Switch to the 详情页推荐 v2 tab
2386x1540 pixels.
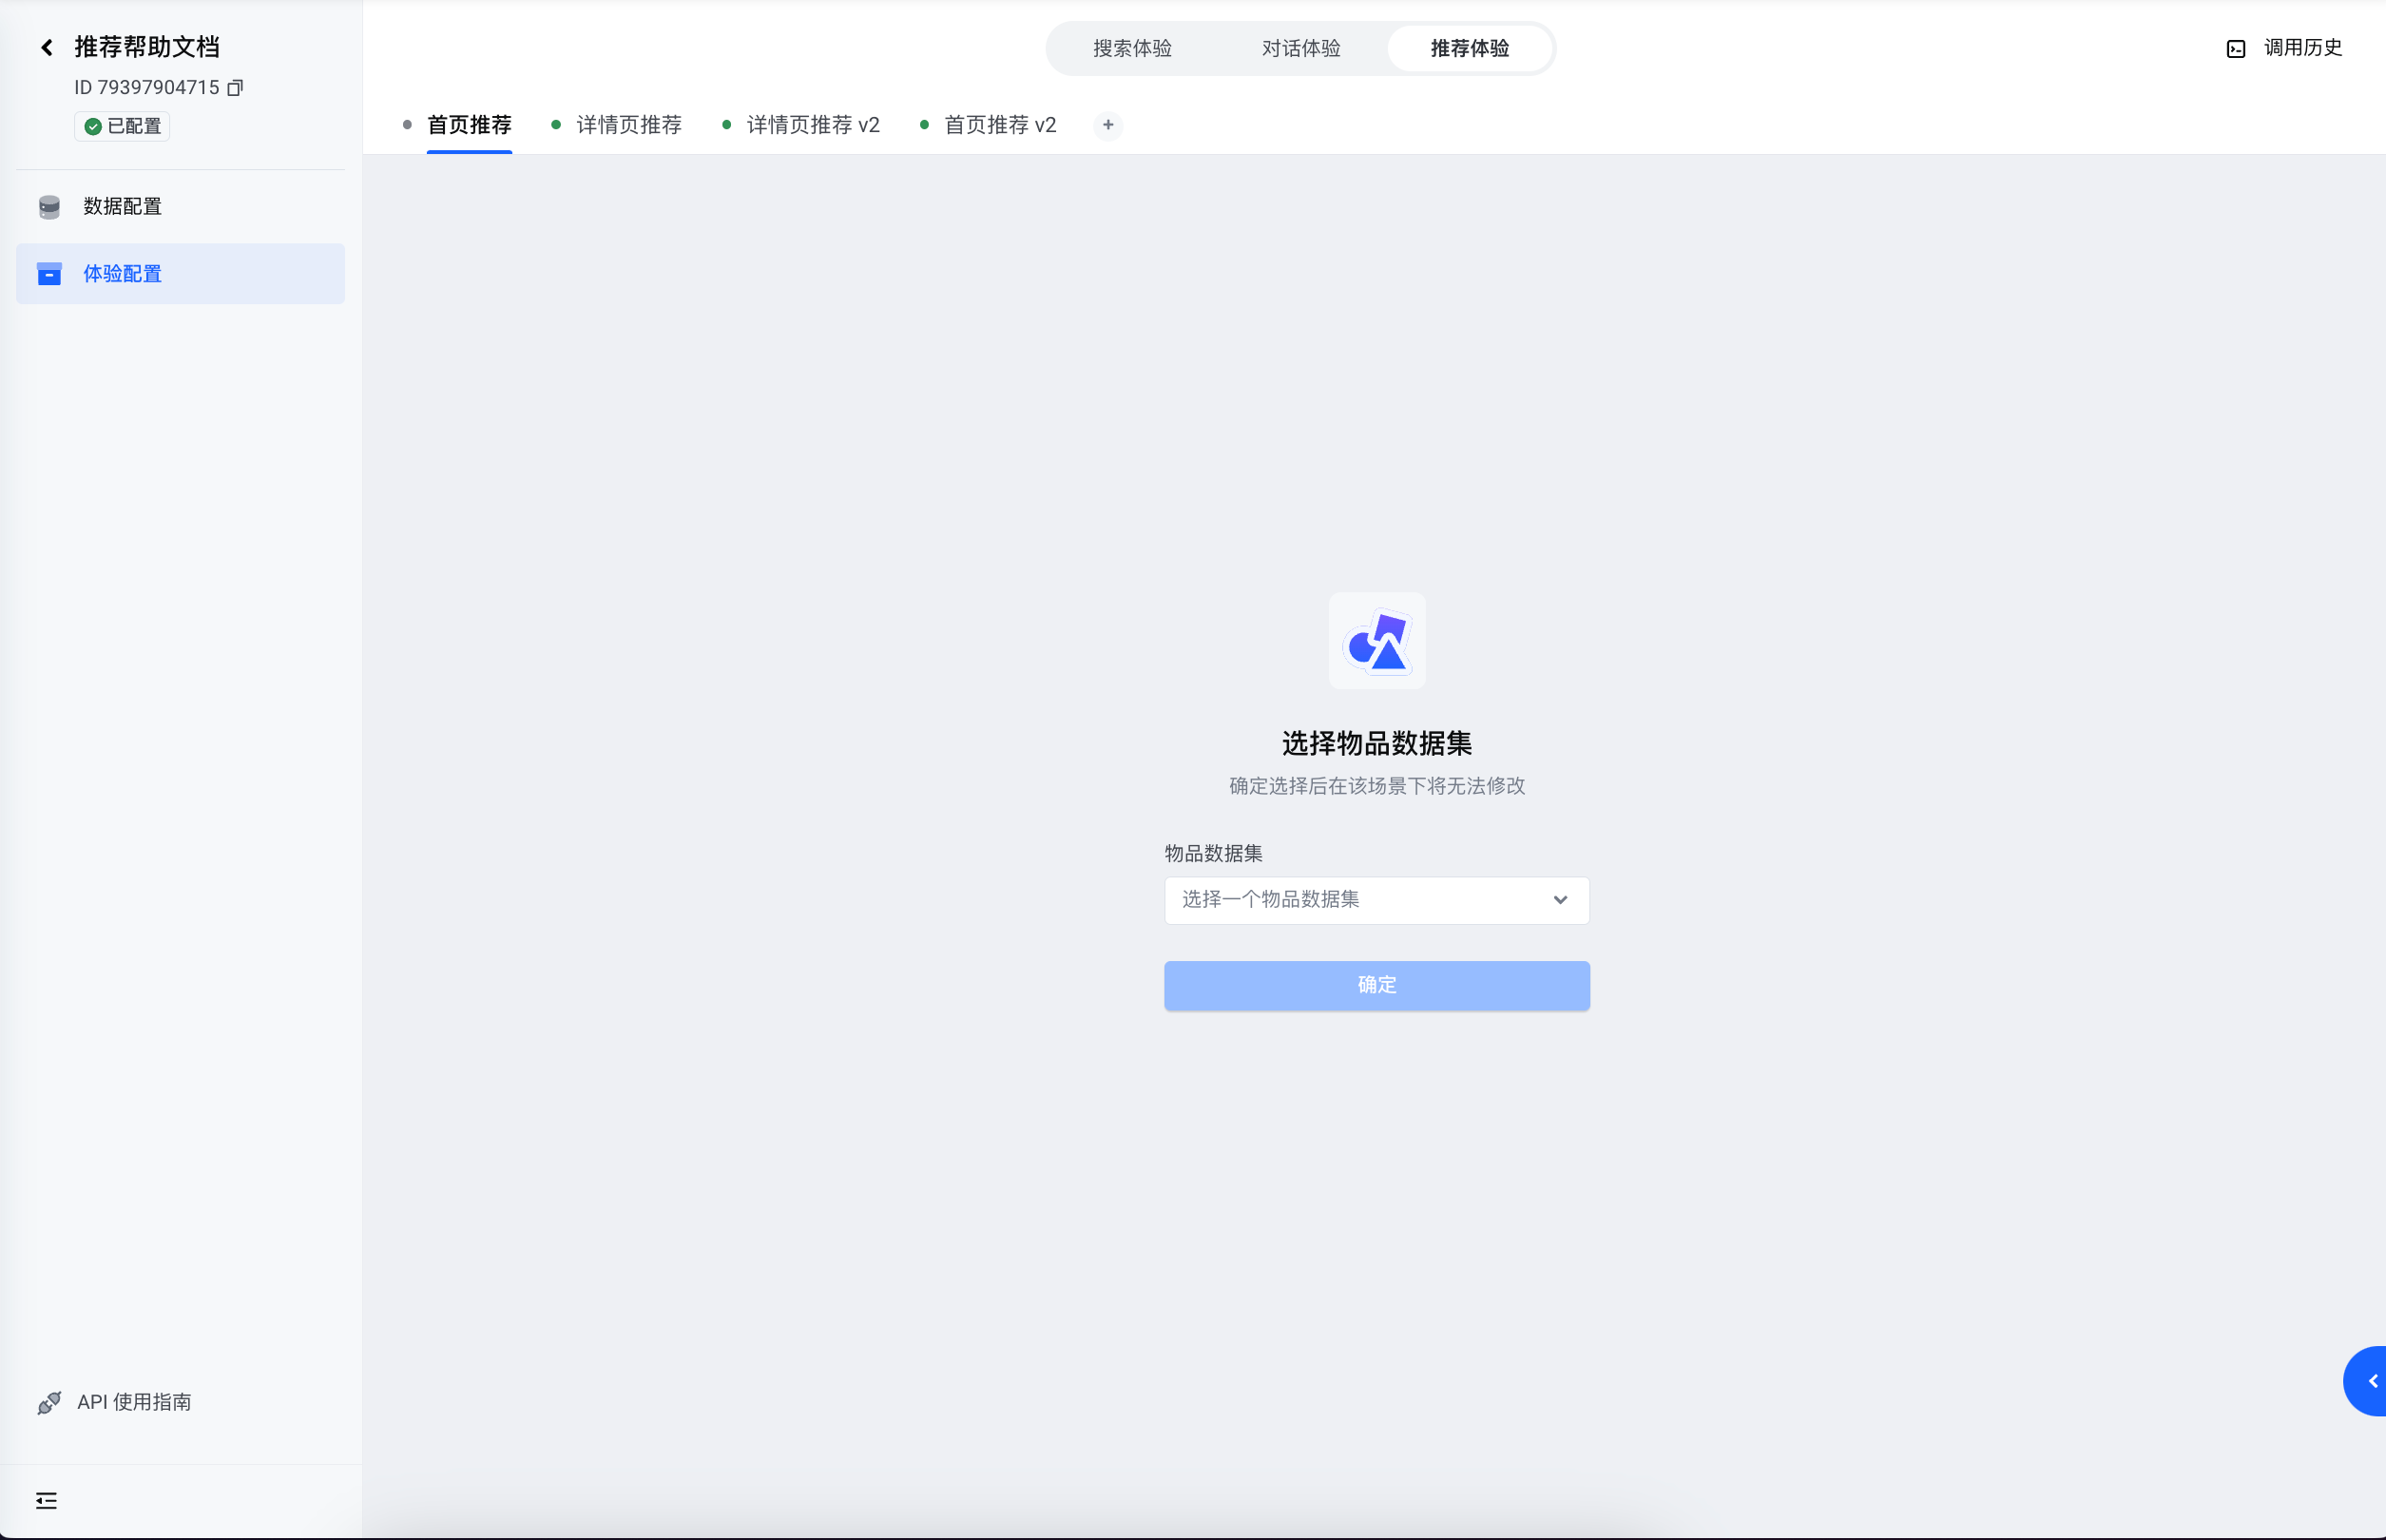(812, 125)
